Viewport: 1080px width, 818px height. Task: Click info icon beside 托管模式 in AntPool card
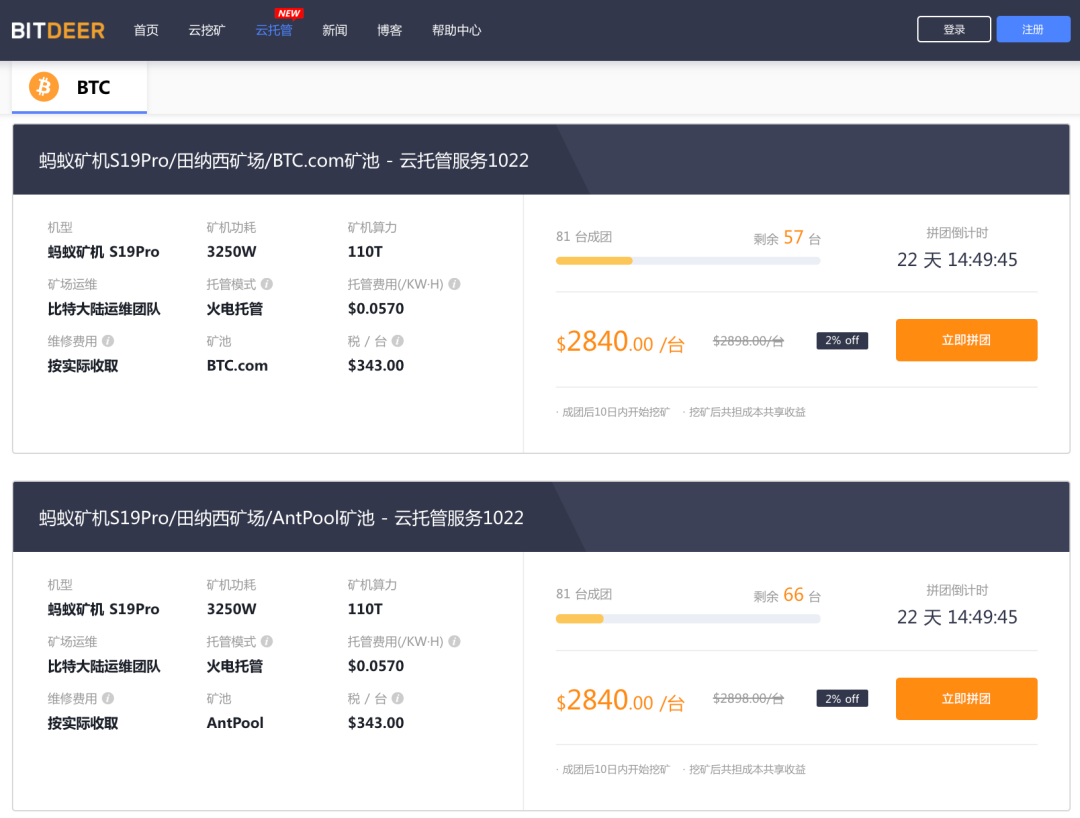267,641
